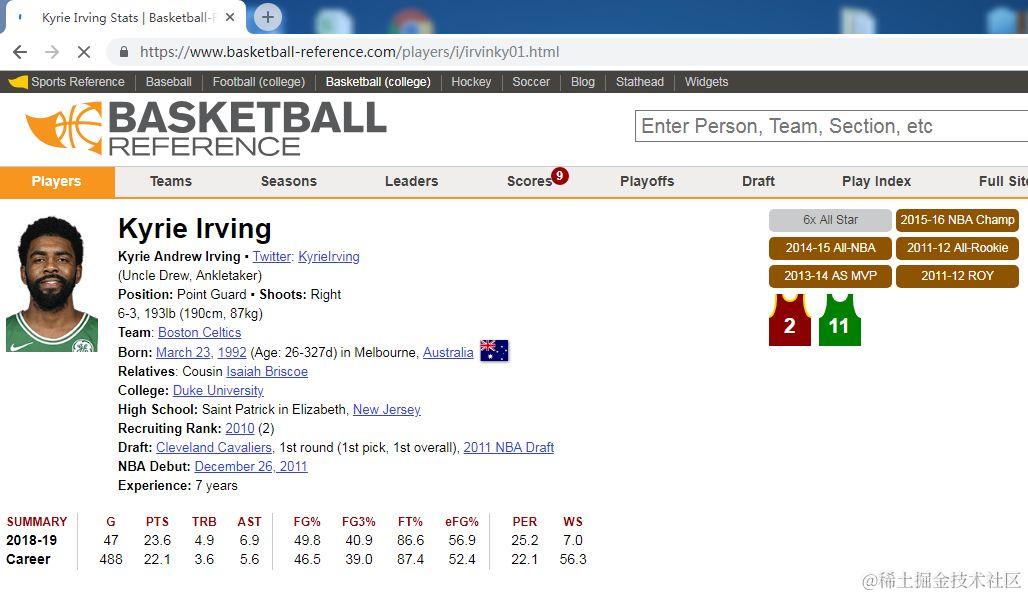Click the Career WS value 56.3

573,559
